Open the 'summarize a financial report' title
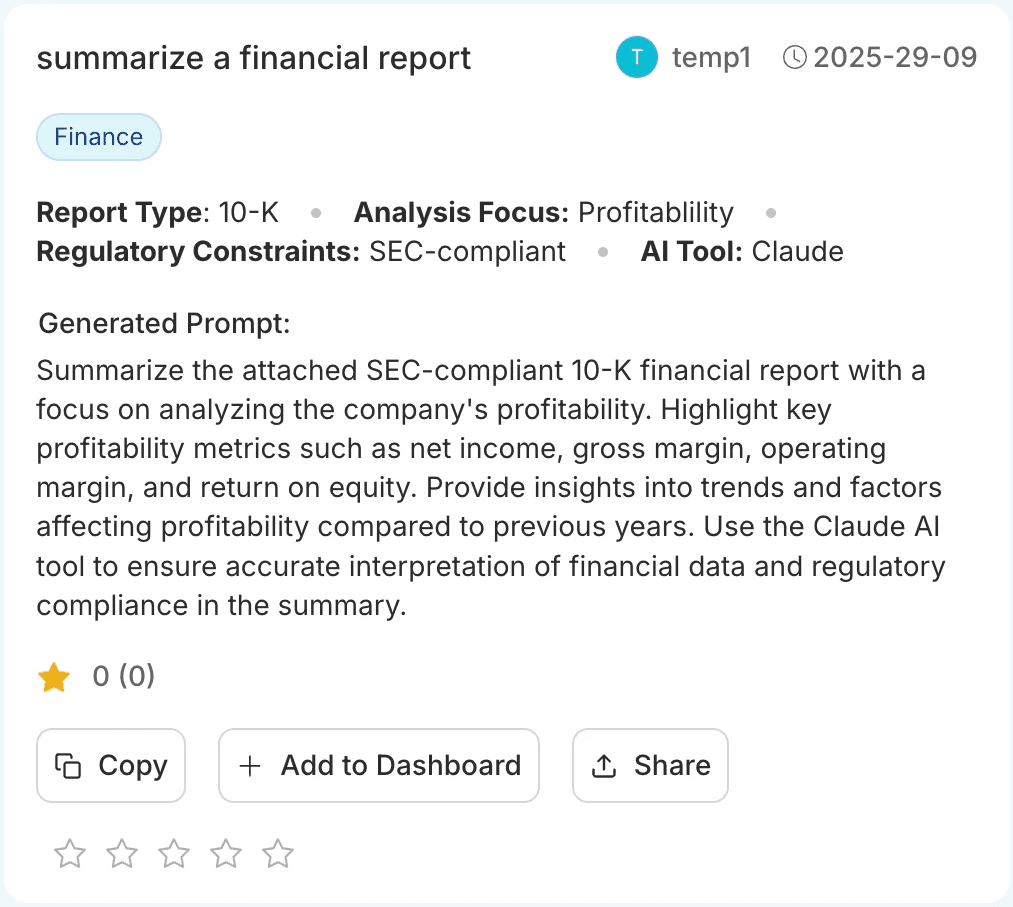Image resolution: width=1013 pixels, height=907 pixels. pyautogui.click(x=254, y=58)
